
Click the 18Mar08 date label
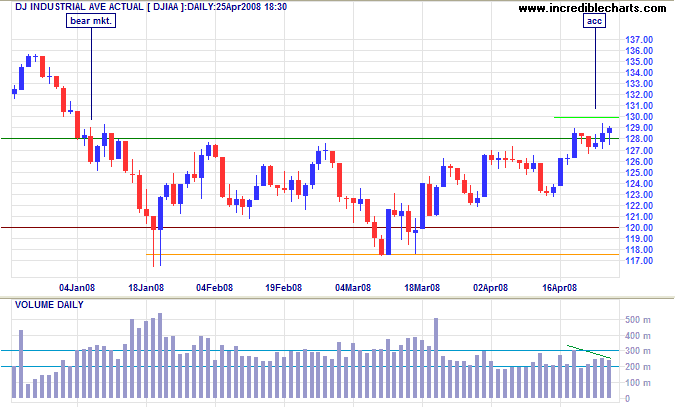pyautogui.click(x=422, y=288)
